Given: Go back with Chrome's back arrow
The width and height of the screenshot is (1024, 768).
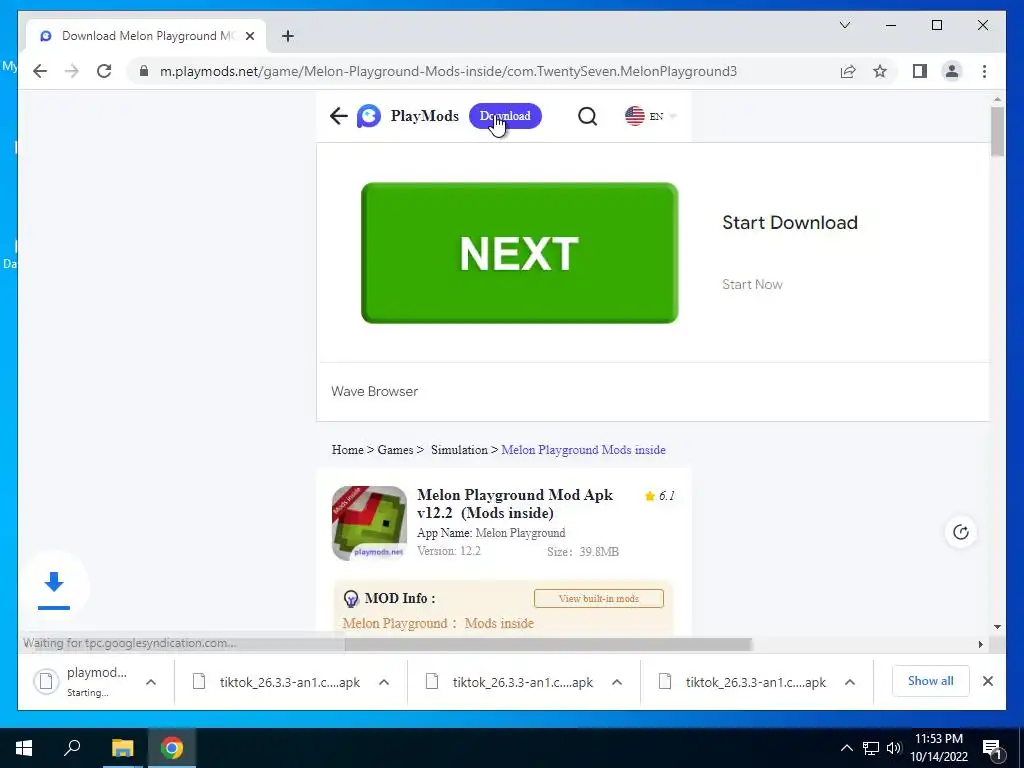Looking at the screenshot, I should pos(40,71).
